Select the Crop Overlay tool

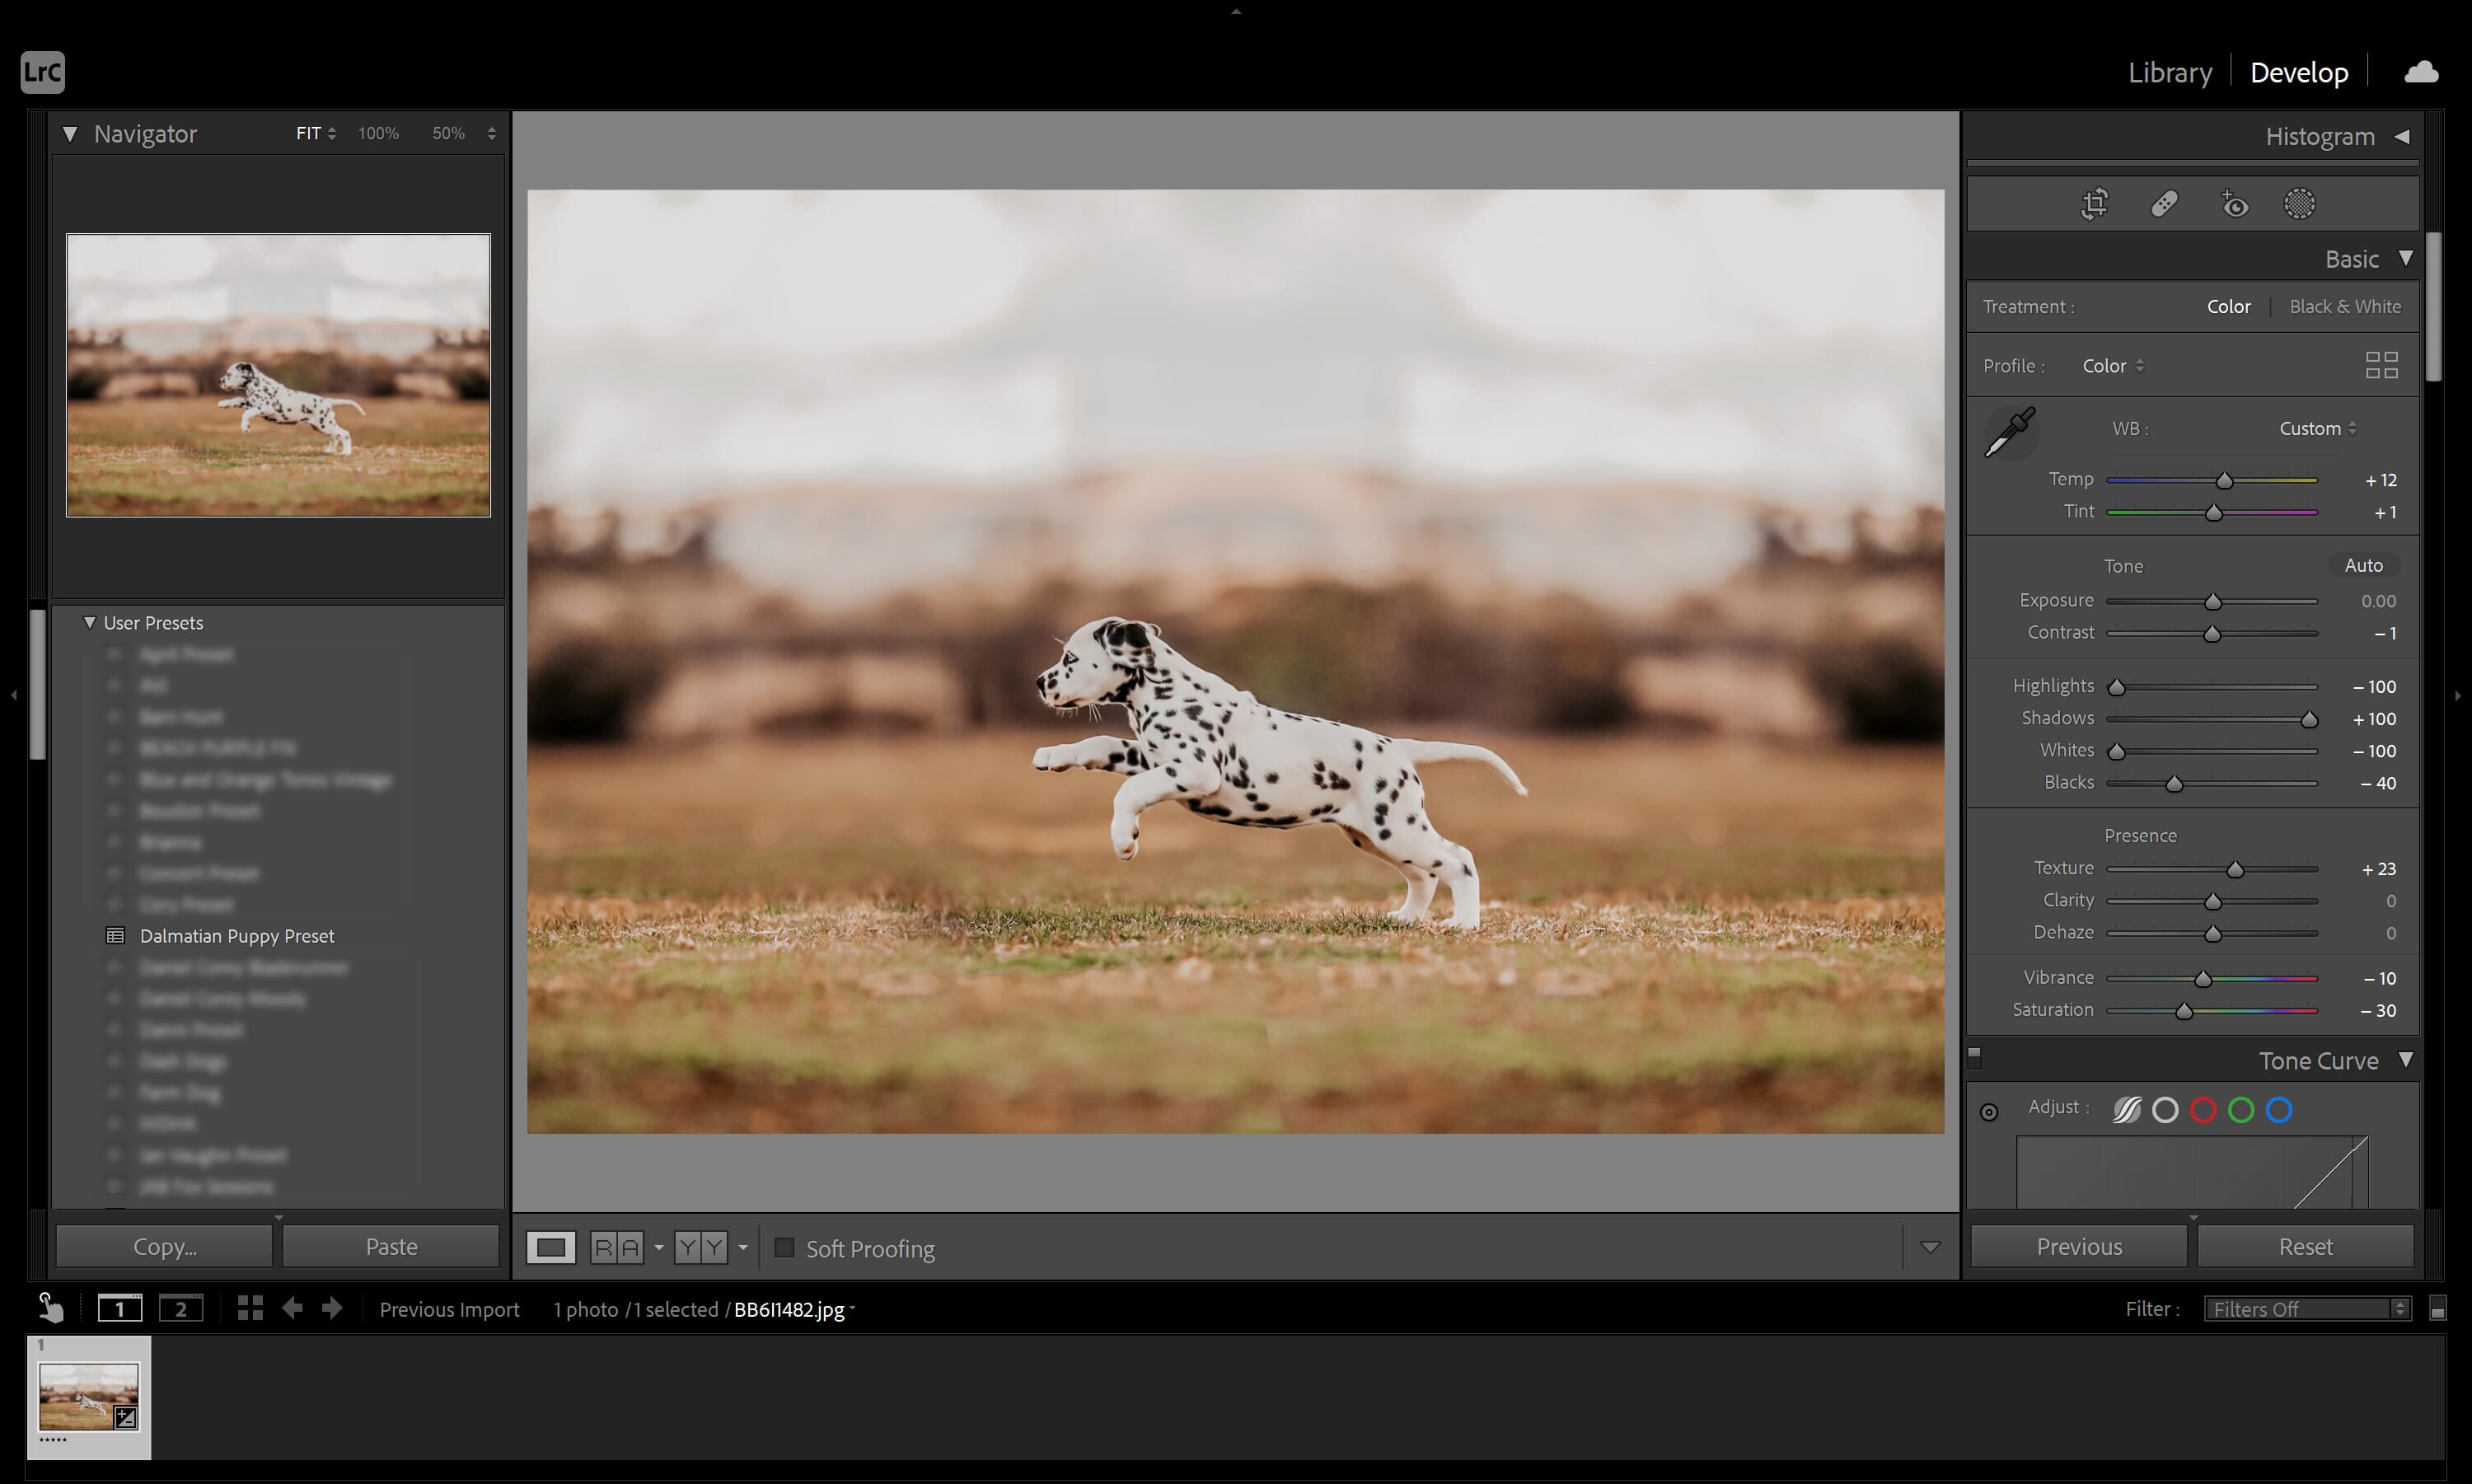pos(2095,204)
